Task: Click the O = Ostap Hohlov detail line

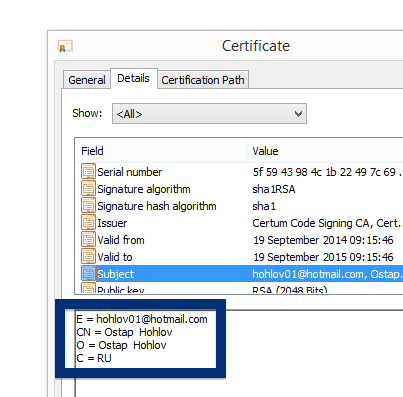Action: click(x=121, y=345)
